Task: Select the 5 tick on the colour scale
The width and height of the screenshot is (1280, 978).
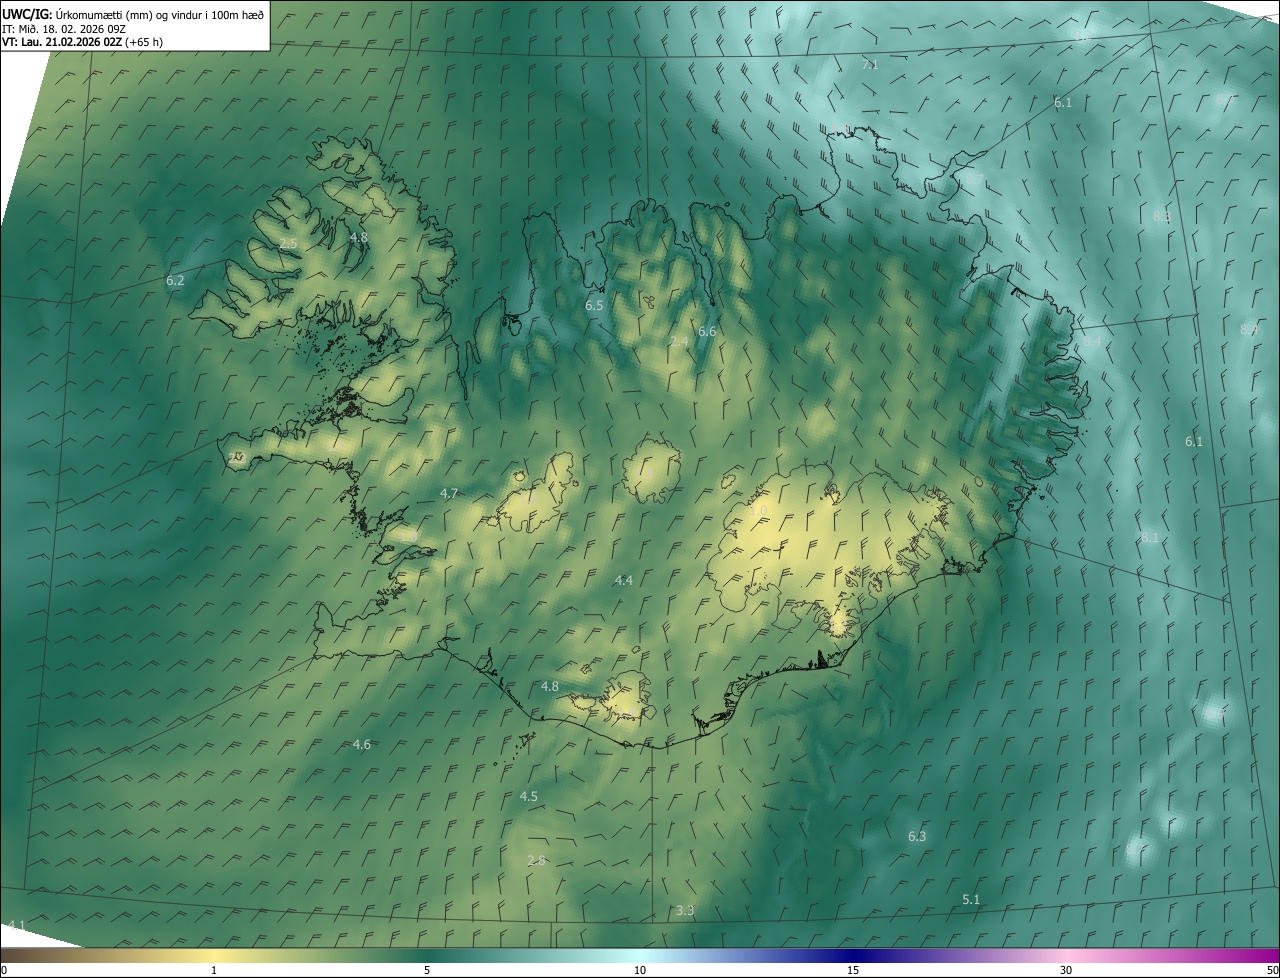Action: pos(427,971)
